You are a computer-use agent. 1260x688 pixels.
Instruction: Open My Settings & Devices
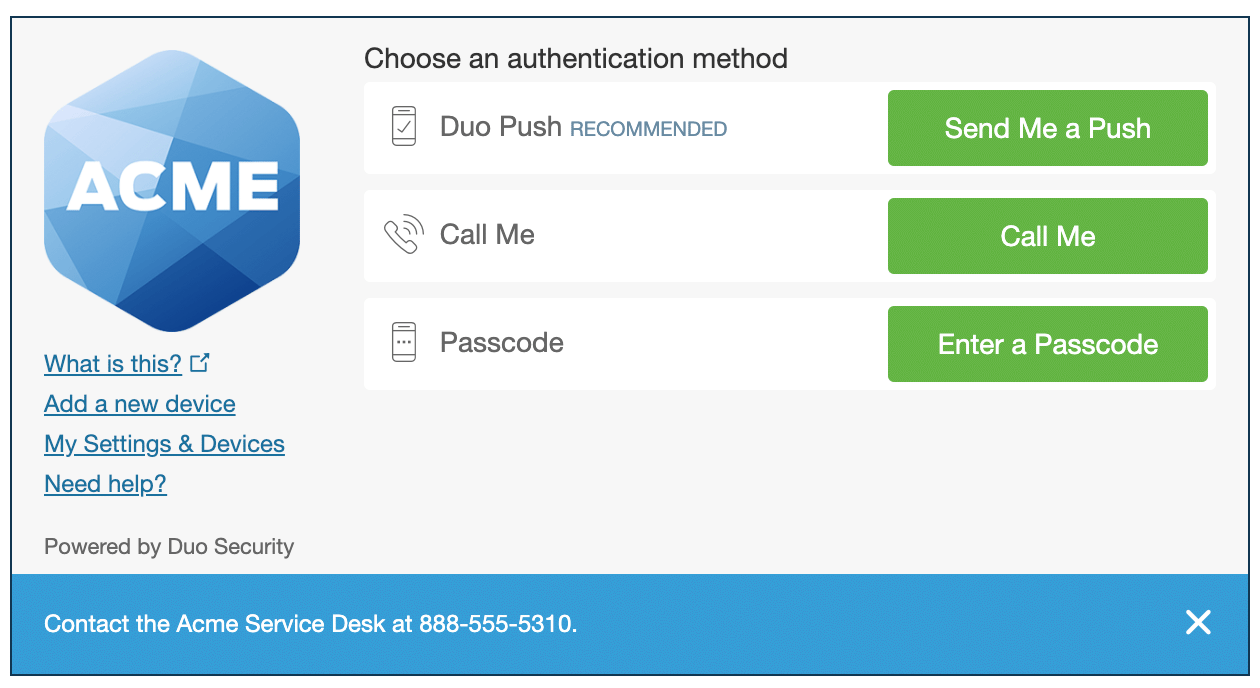164,444
